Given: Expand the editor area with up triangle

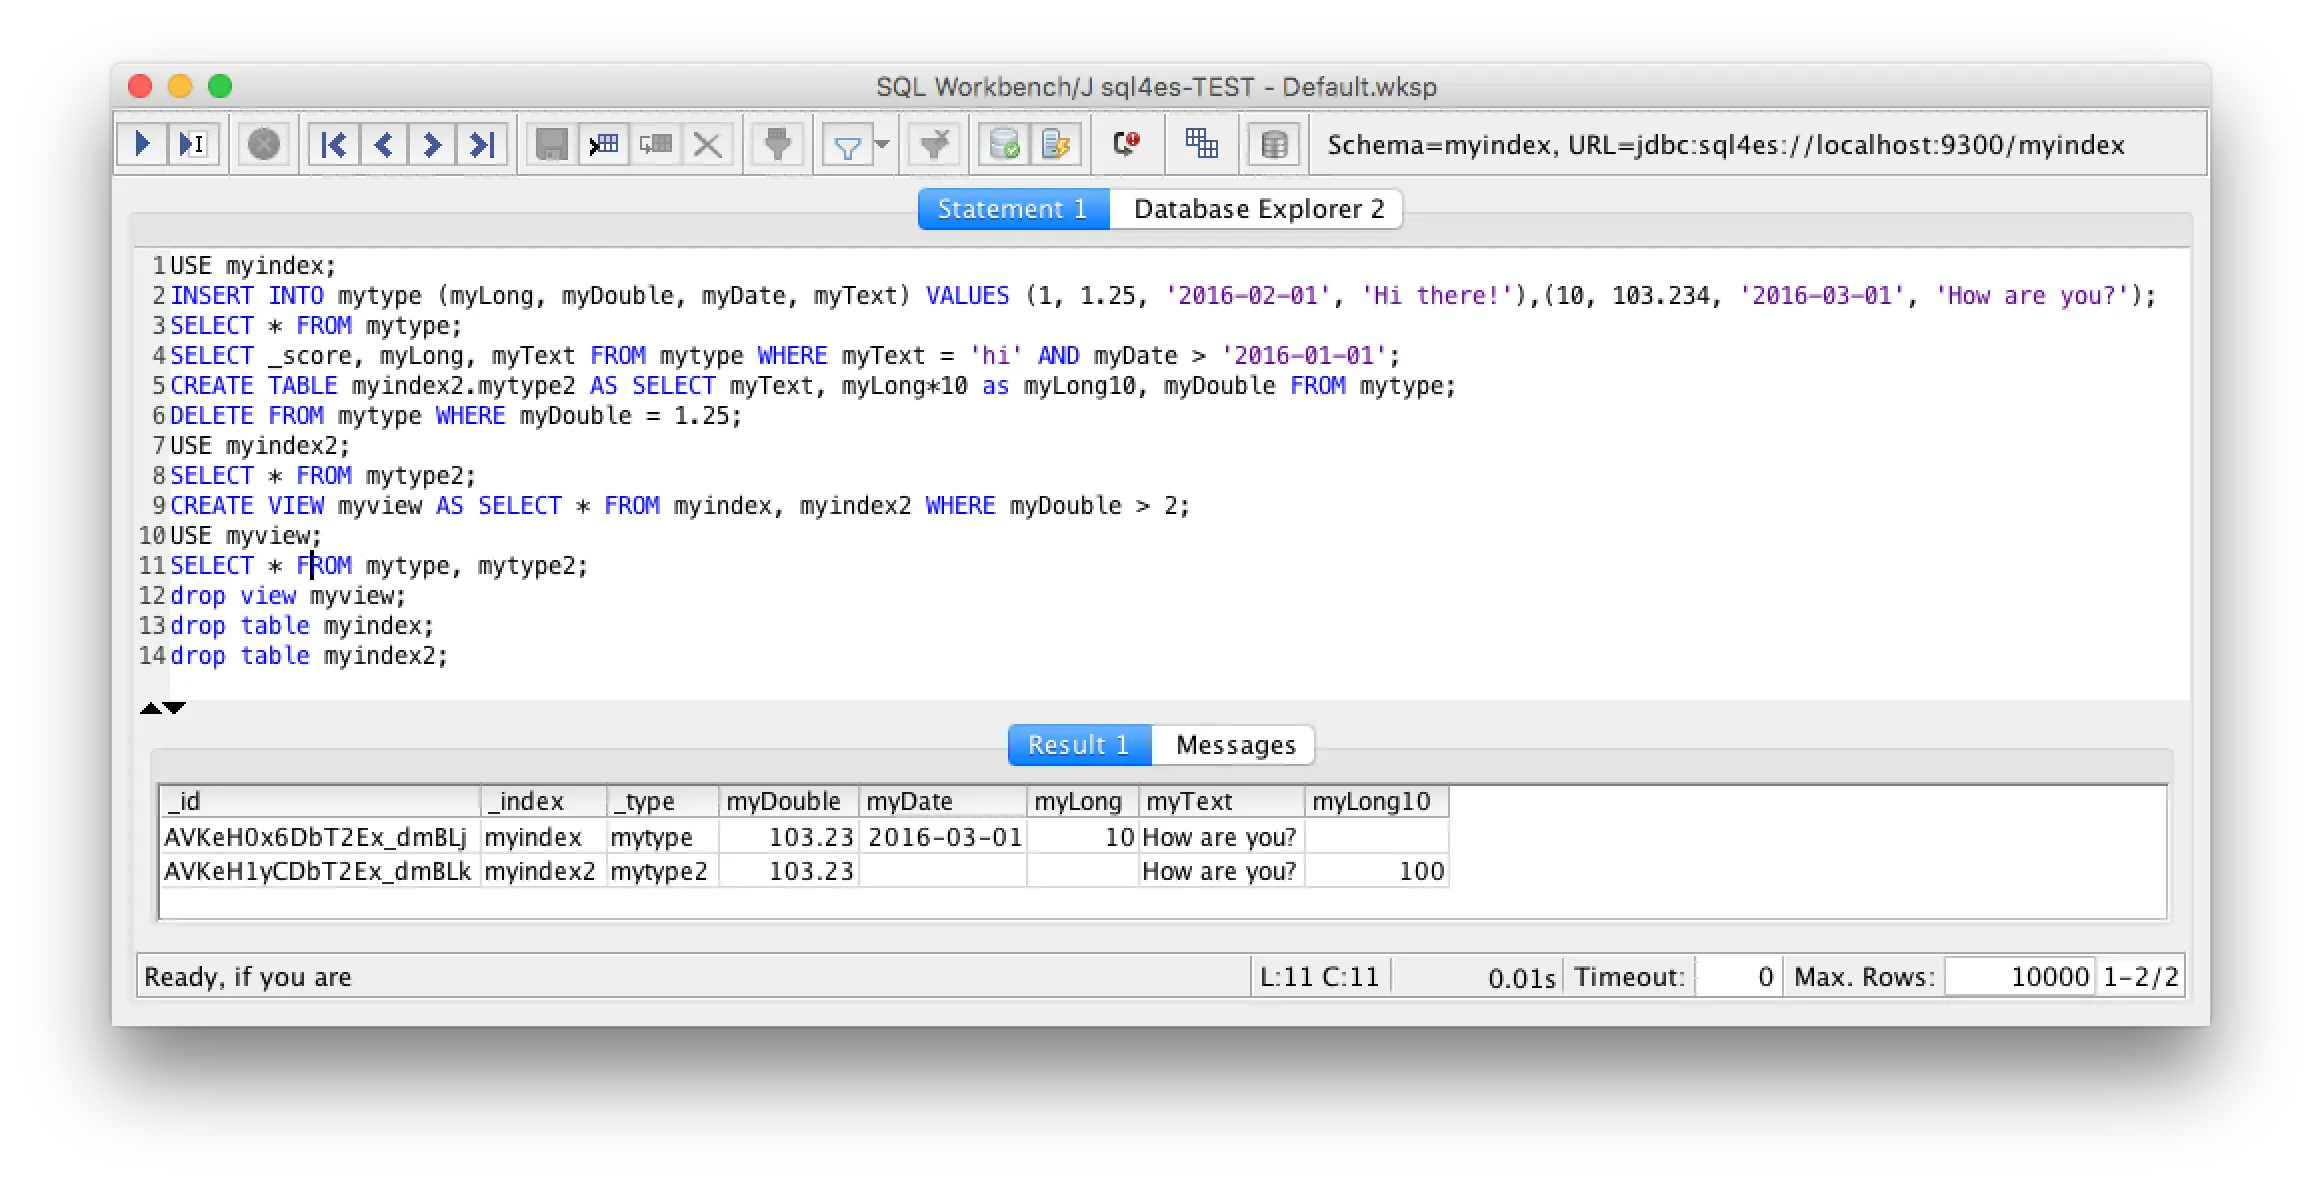Looking at the screenshot, I should point(150,707).
